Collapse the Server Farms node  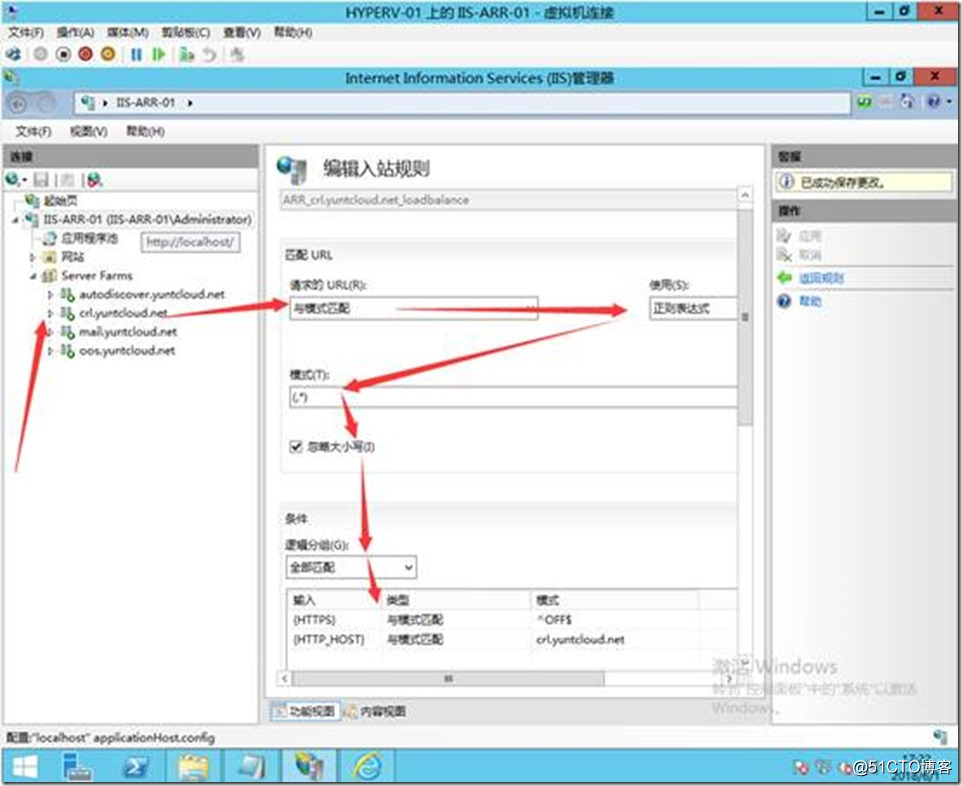[33, 276]
